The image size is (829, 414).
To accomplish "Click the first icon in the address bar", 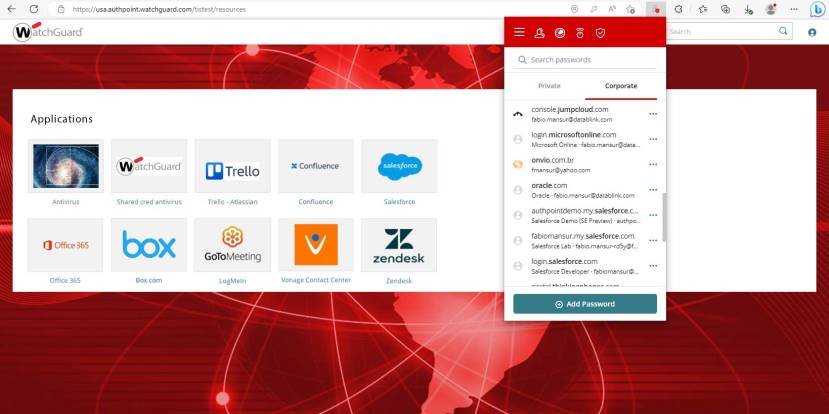I will [x=575, y=9].
